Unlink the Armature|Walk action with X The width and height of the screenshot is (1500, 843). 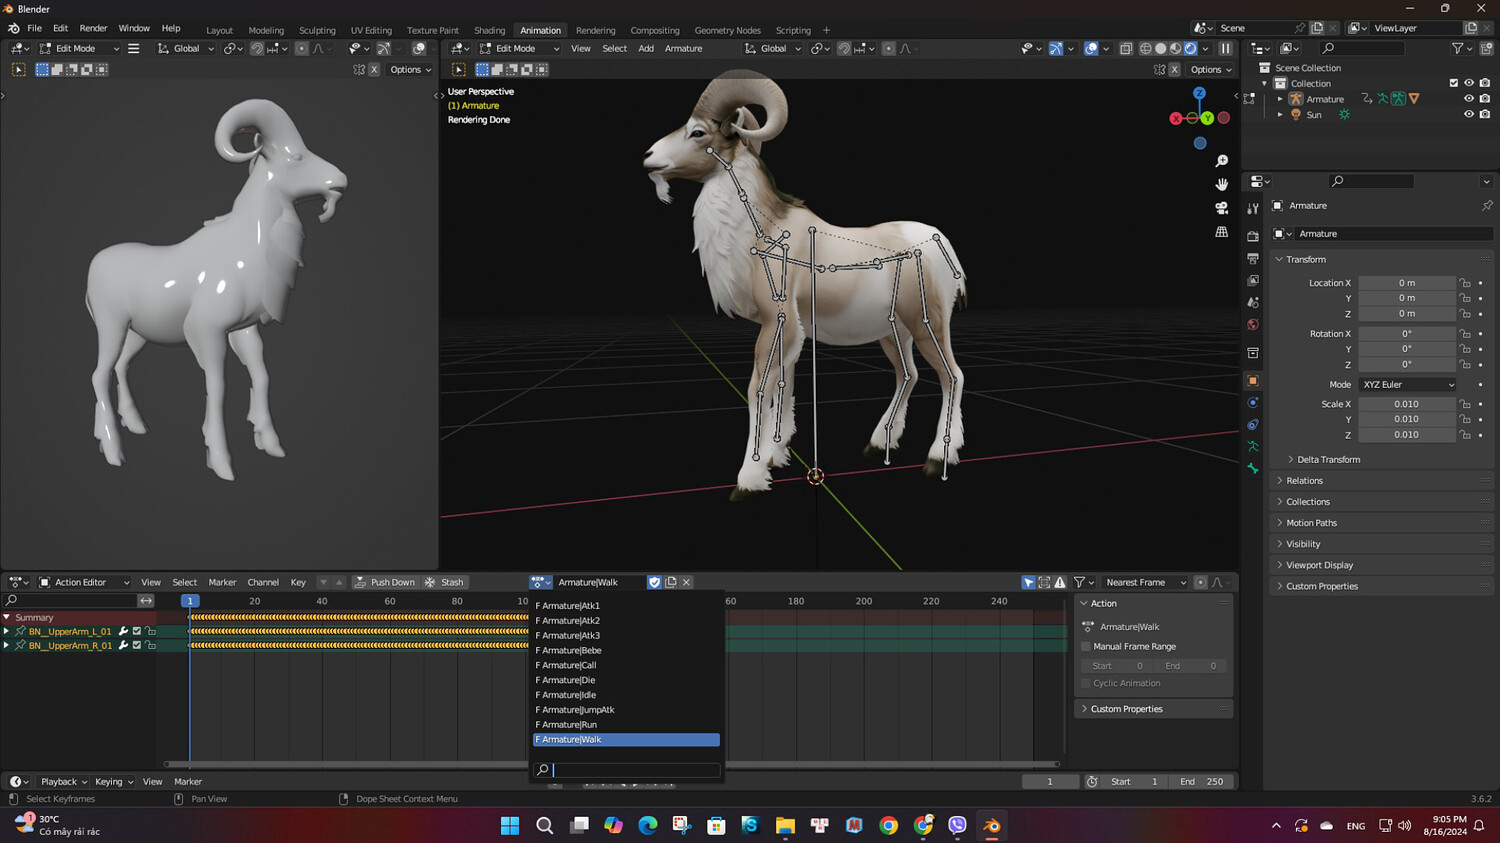[x=686, y=582]
